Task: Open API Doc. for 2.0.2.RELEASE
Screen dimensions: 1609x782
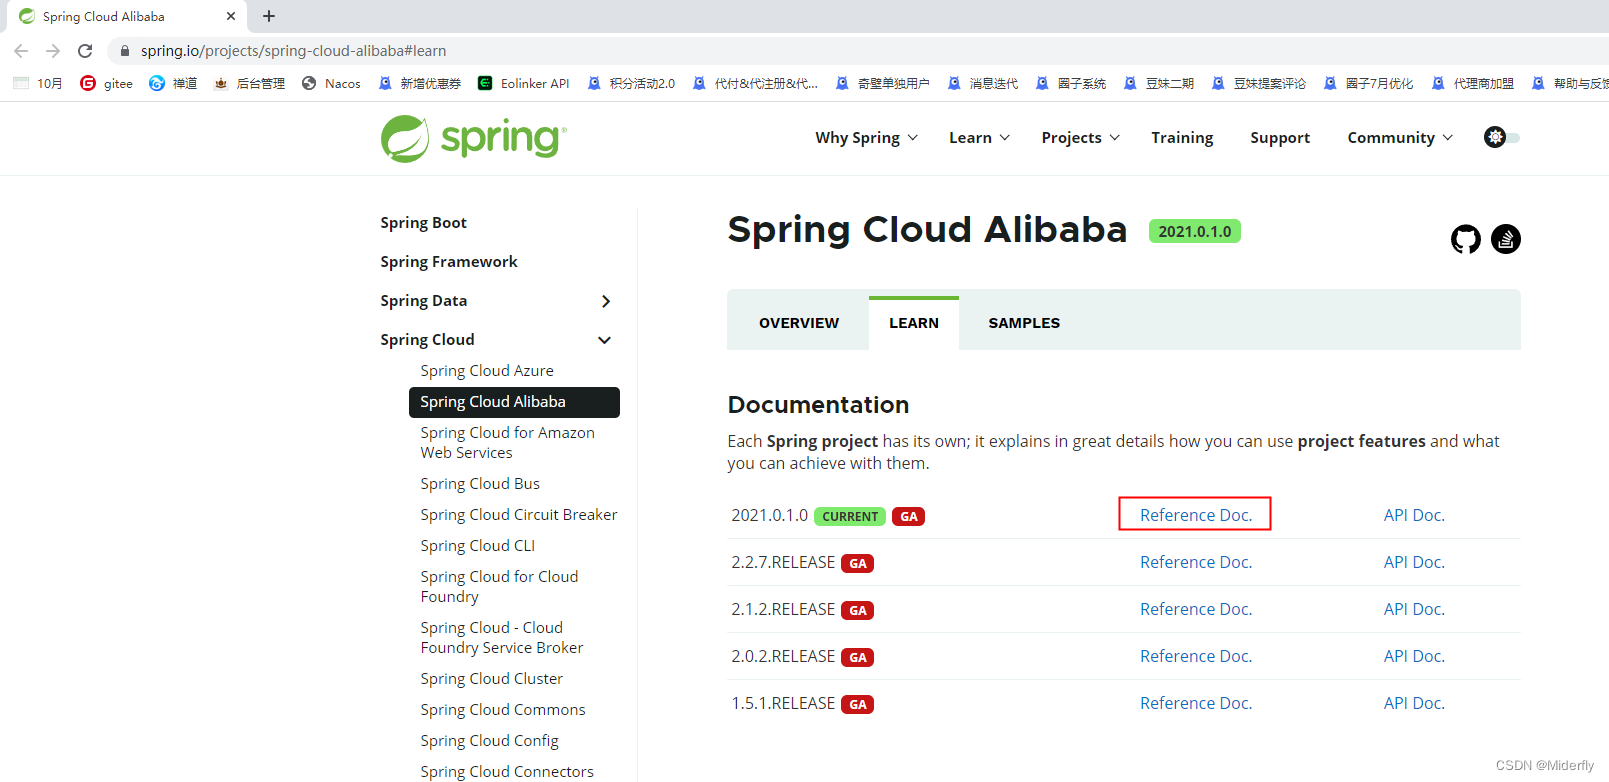Action: tap(1414, 656)
